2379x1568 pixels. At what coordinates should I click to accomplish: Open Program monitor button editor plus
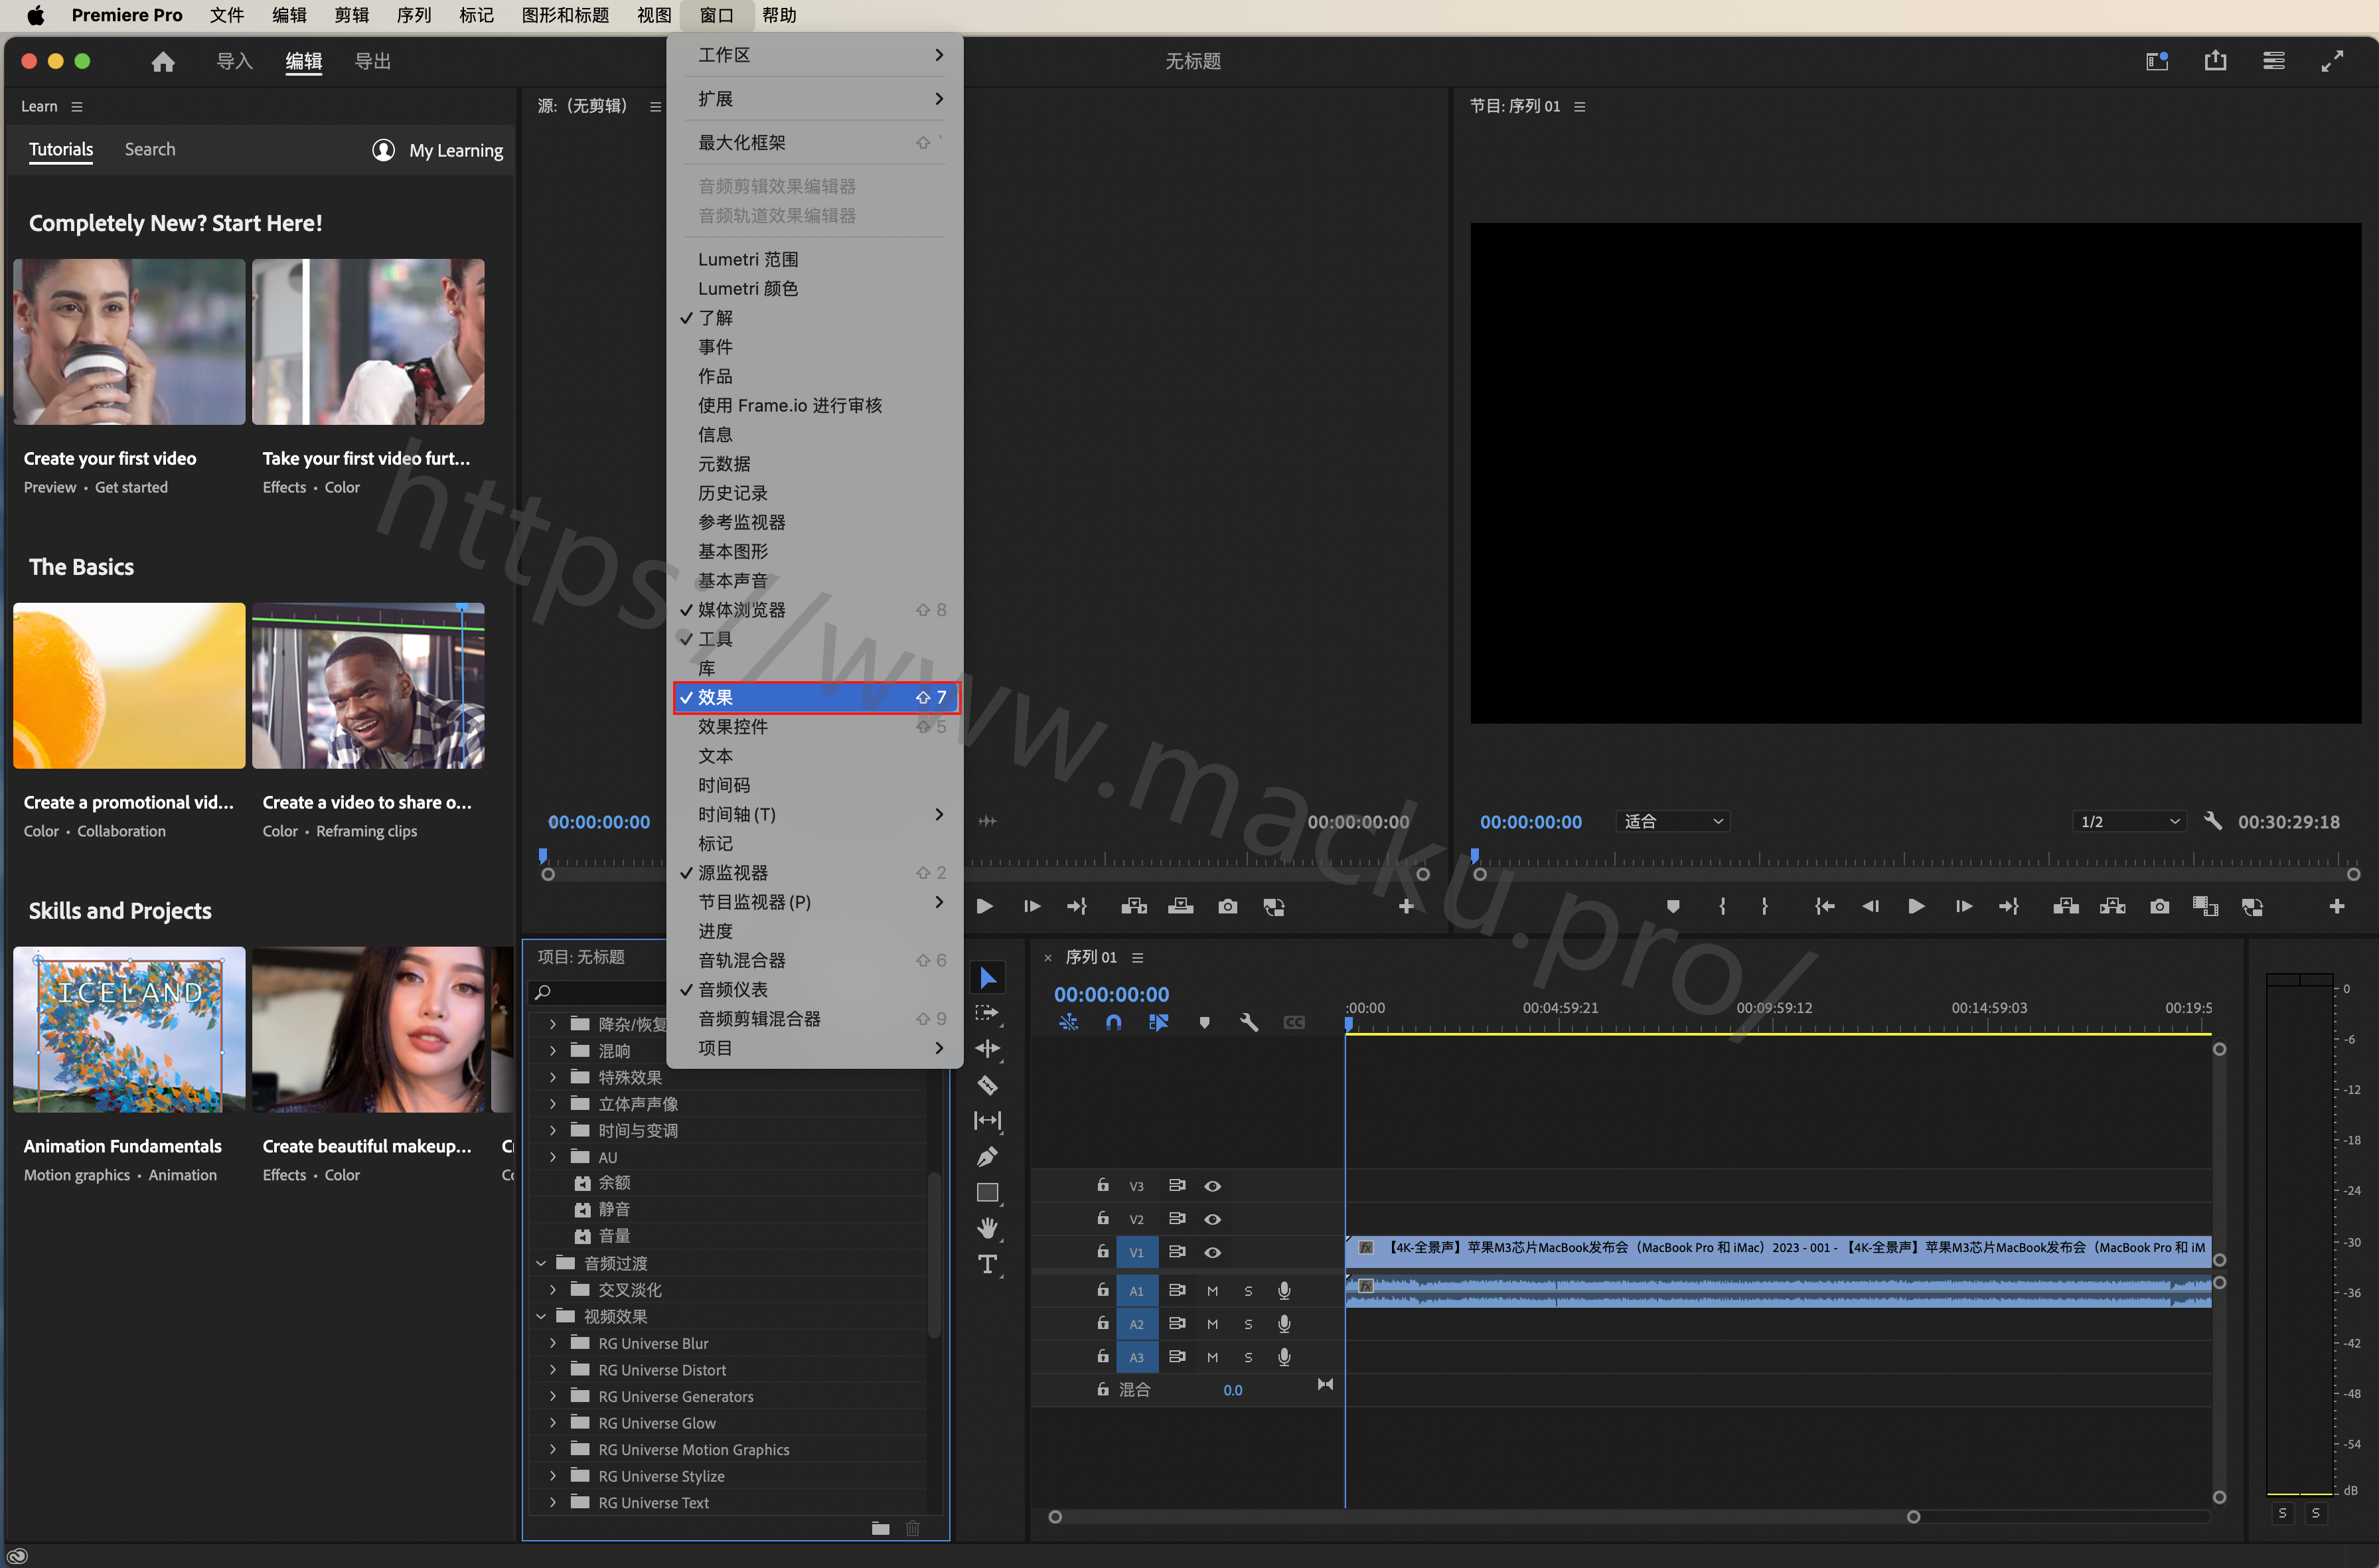coord(2336,906)
